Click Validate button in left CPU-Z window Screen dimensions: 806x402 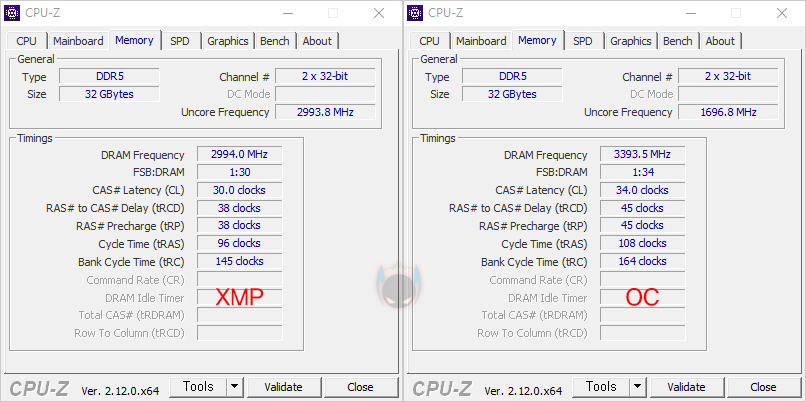point(283,387)
